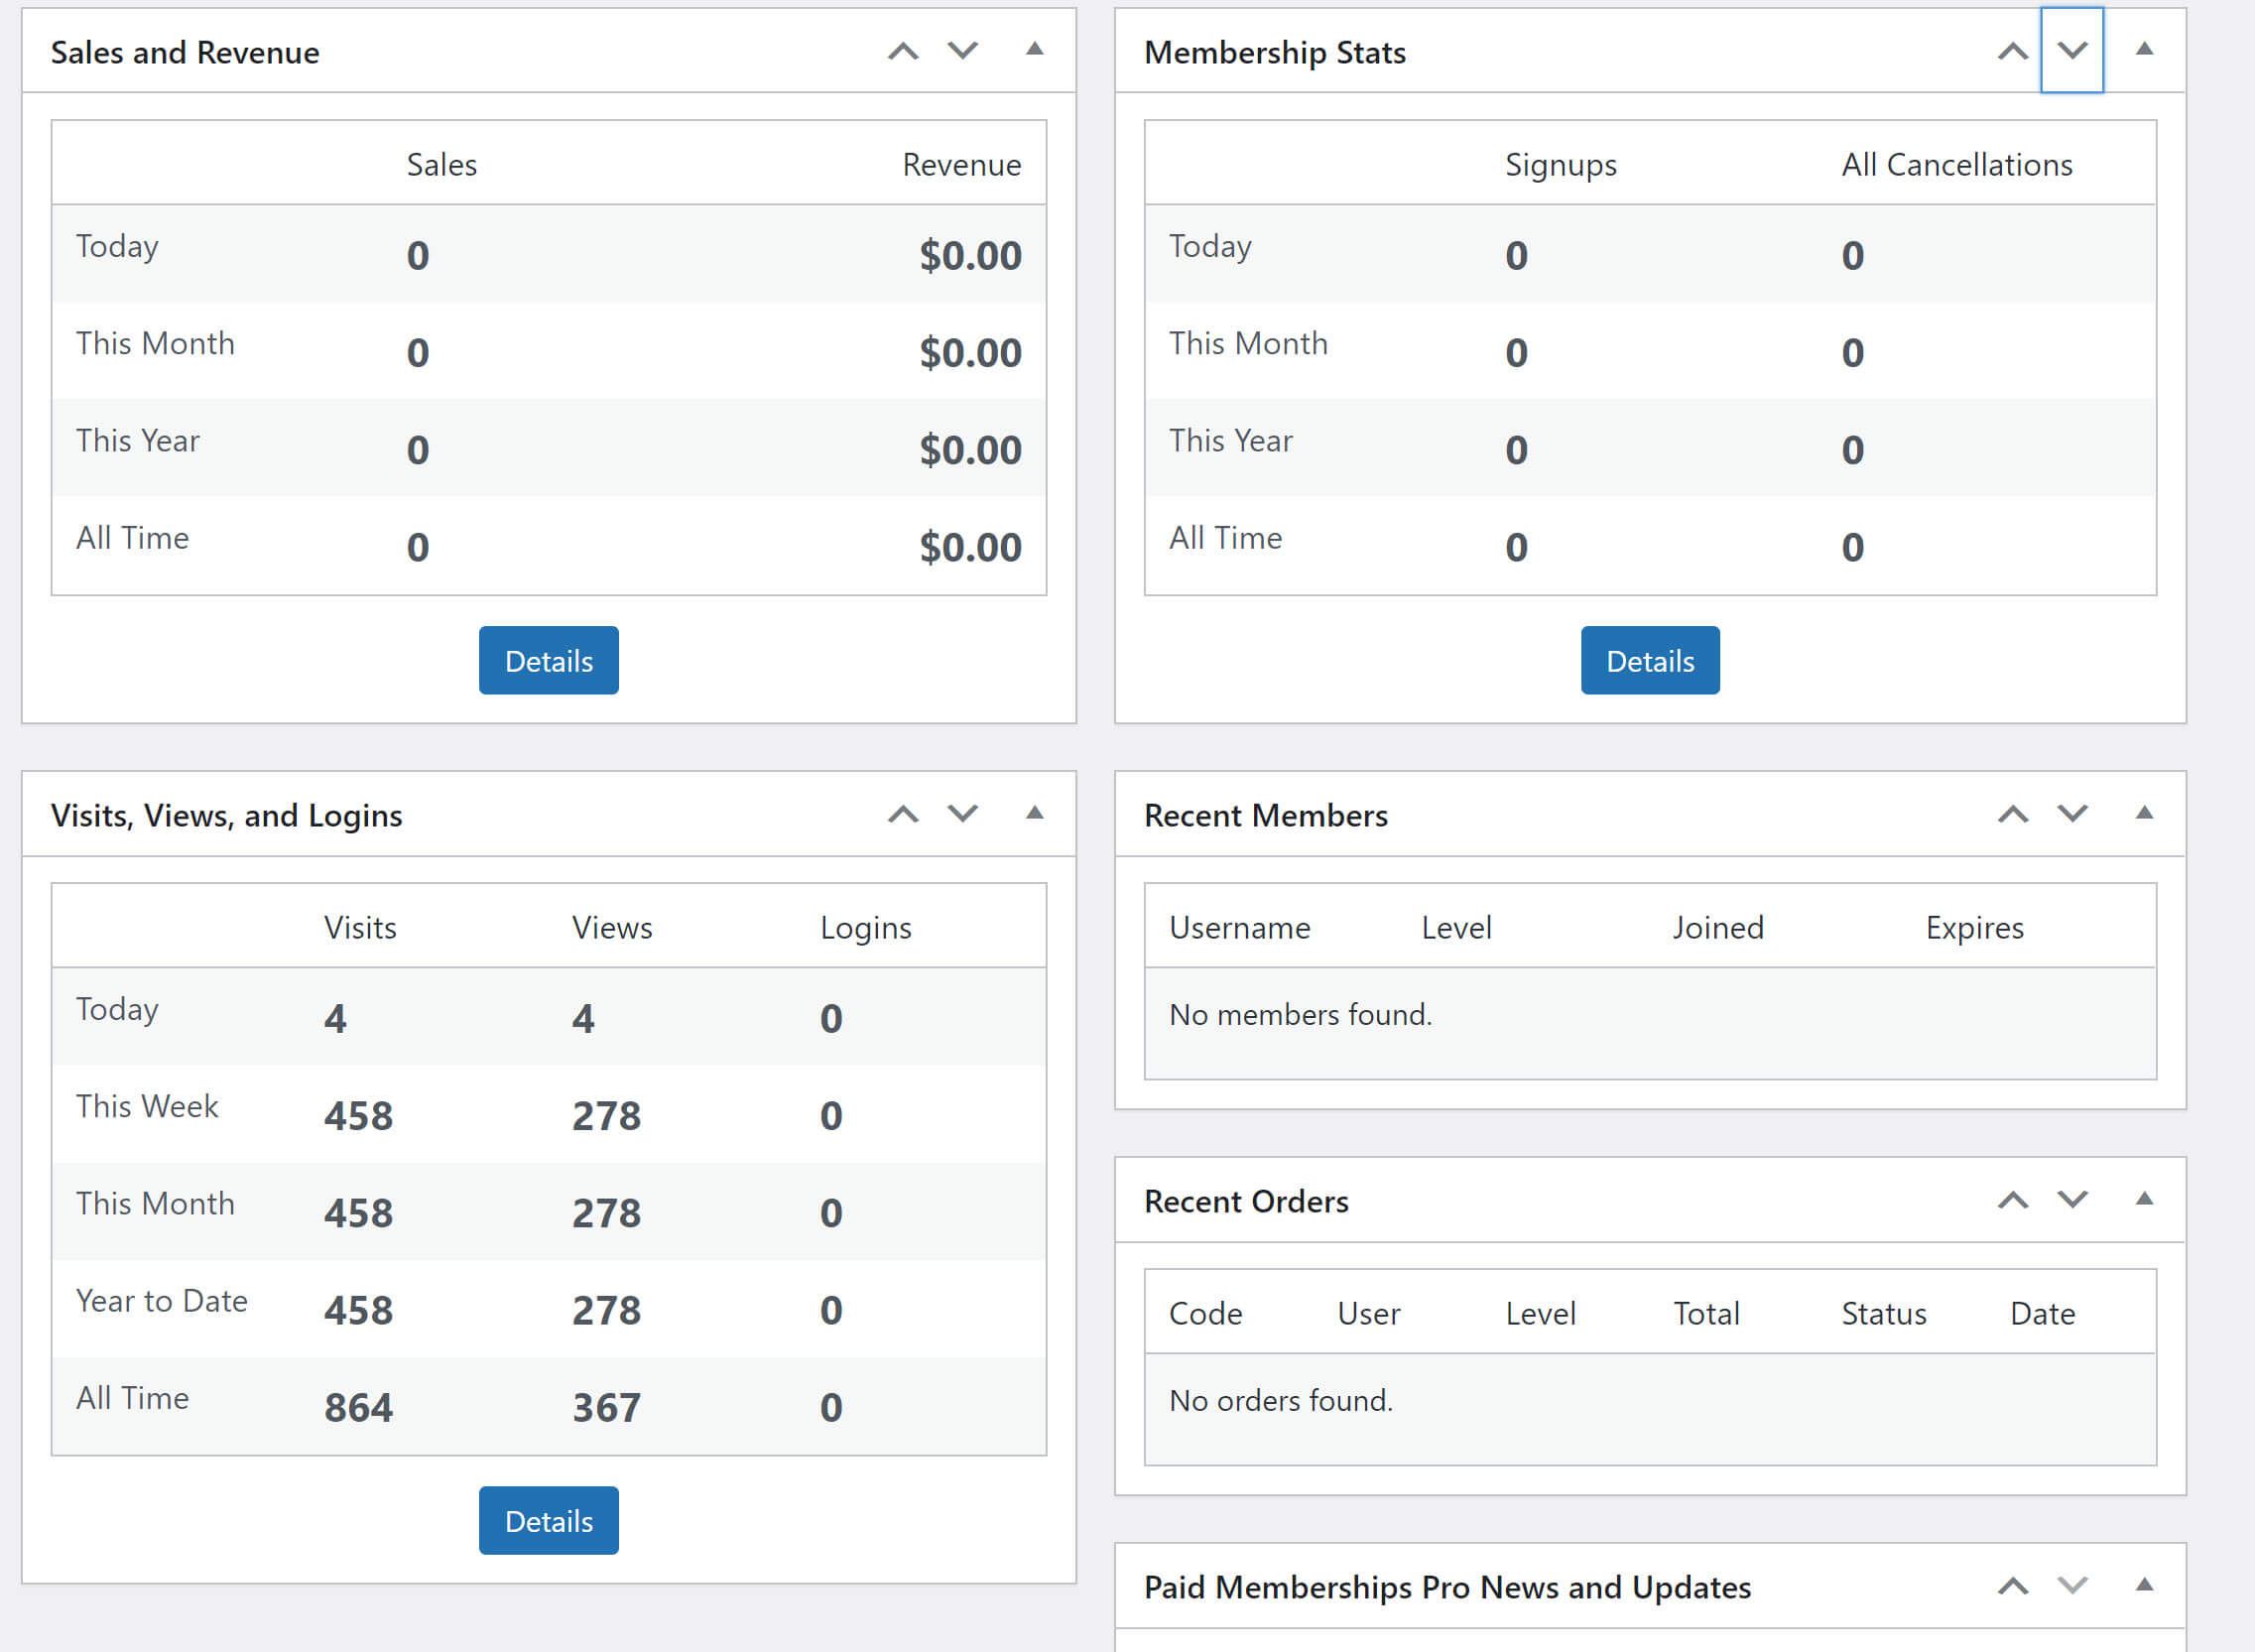Click the Sales column header

point(441,165)
